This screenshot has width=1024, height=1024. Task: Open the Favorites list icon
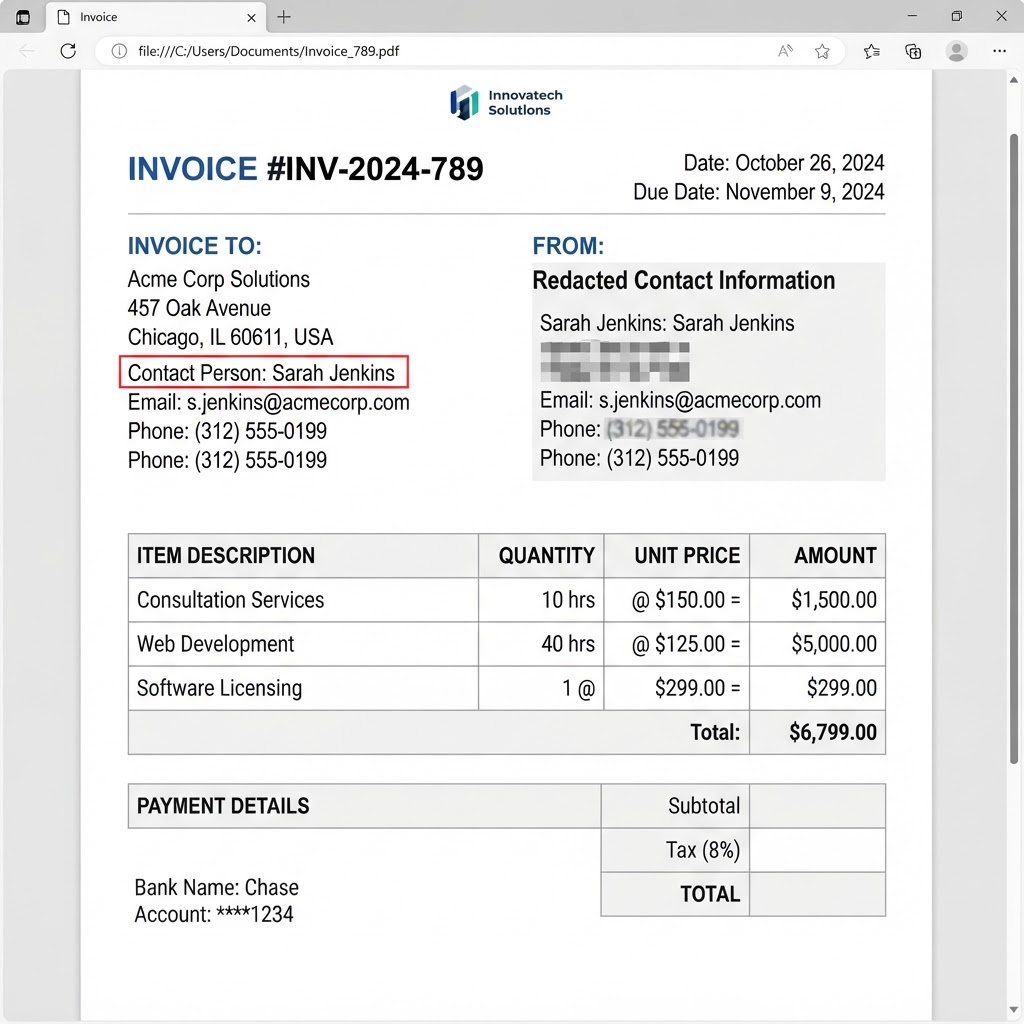(871, 51)
